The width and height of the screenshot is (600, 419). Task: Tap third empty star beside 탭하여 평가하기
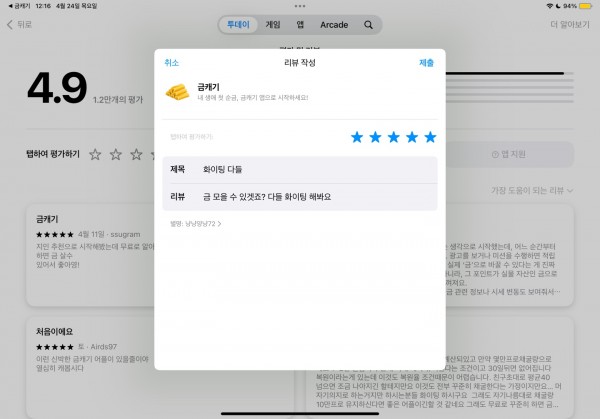pyautogui.click(x=136, y=154)
